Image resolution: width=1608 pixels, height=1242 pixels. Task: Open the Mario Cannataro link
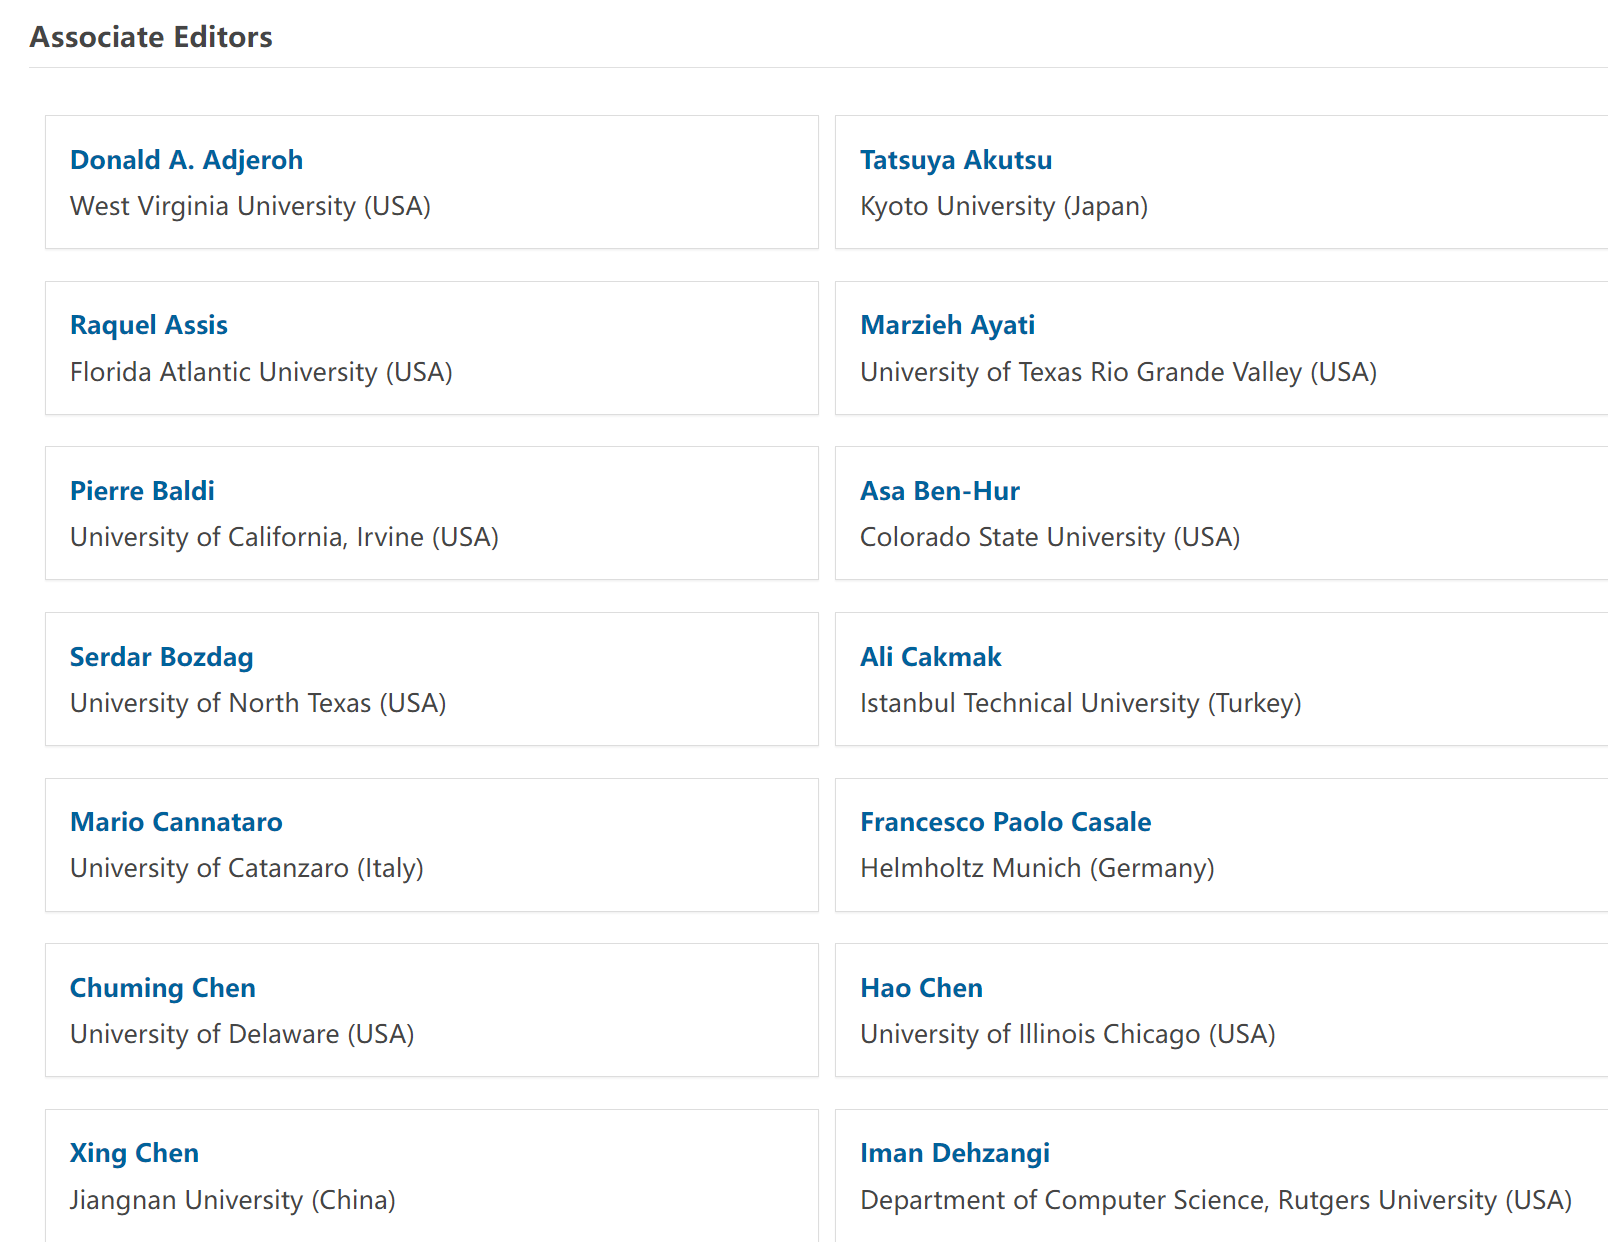click(x=176, y=822)
